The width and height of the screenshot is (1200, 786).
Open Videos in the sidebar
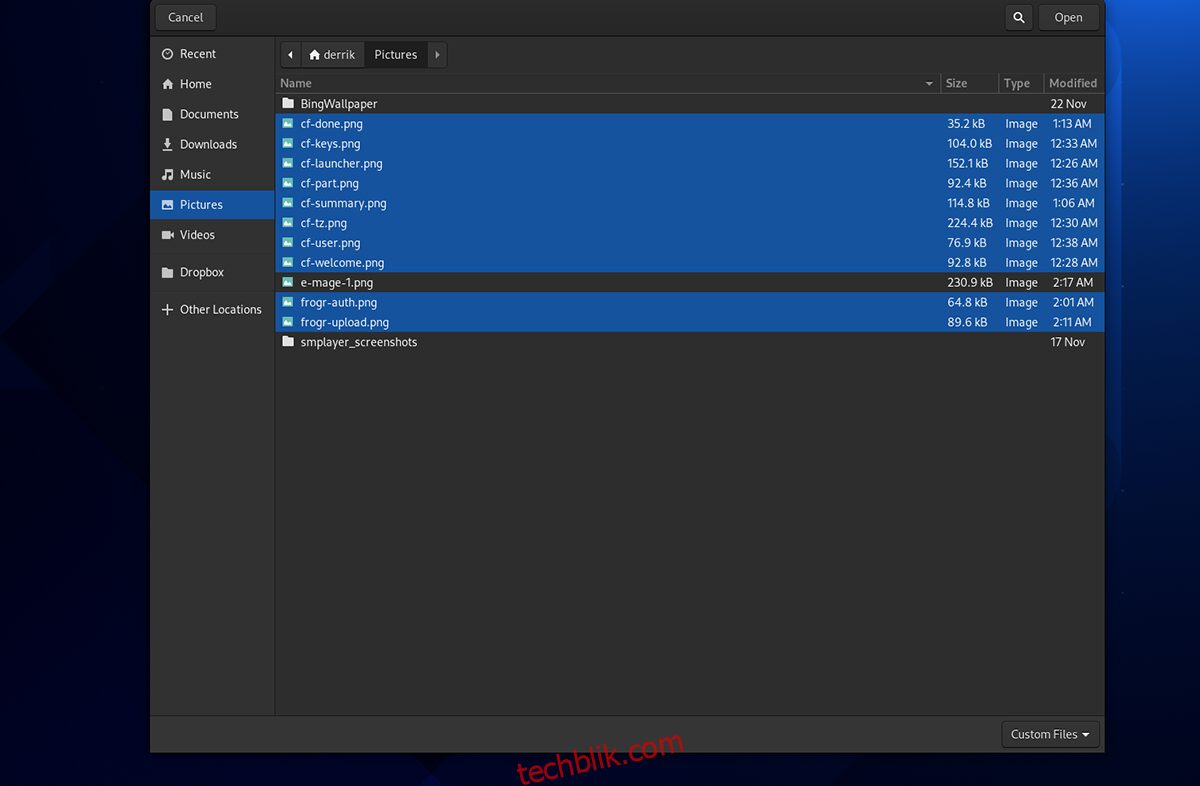click(x=212, y=234)
